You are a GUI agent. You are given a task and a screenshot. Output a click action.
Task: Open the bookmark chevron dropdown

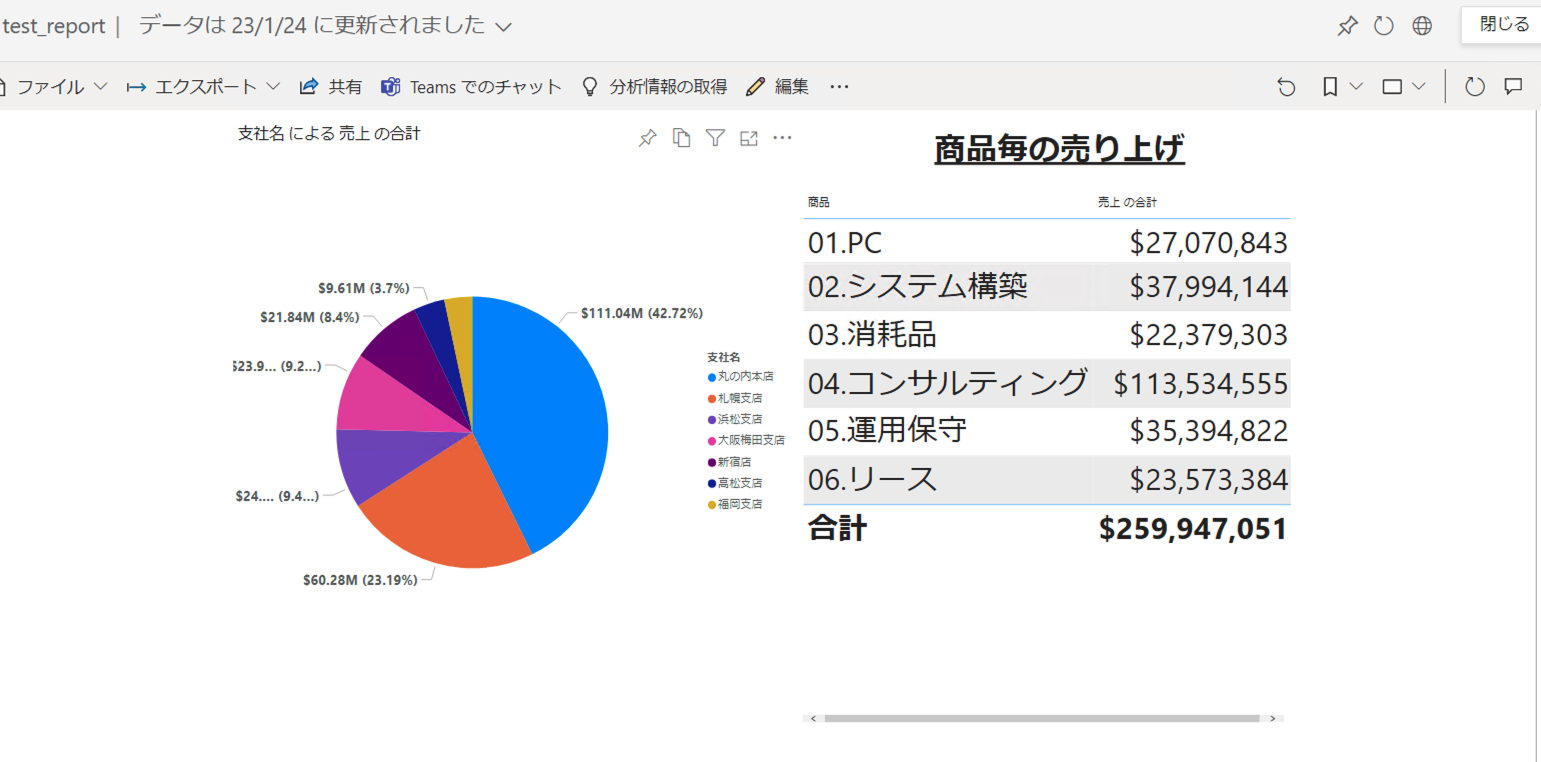pos(1356,87)
